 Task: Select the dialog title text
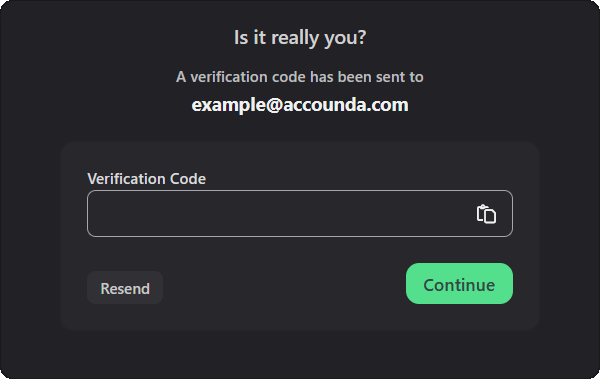300,38
